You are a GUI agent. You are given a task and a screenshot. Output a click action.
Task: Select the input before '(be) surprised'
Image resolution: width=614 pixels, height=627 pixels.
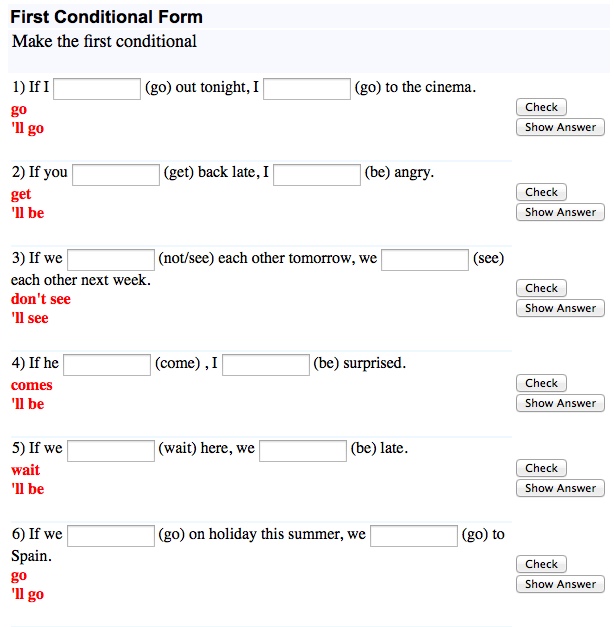(x=266, y=365)
